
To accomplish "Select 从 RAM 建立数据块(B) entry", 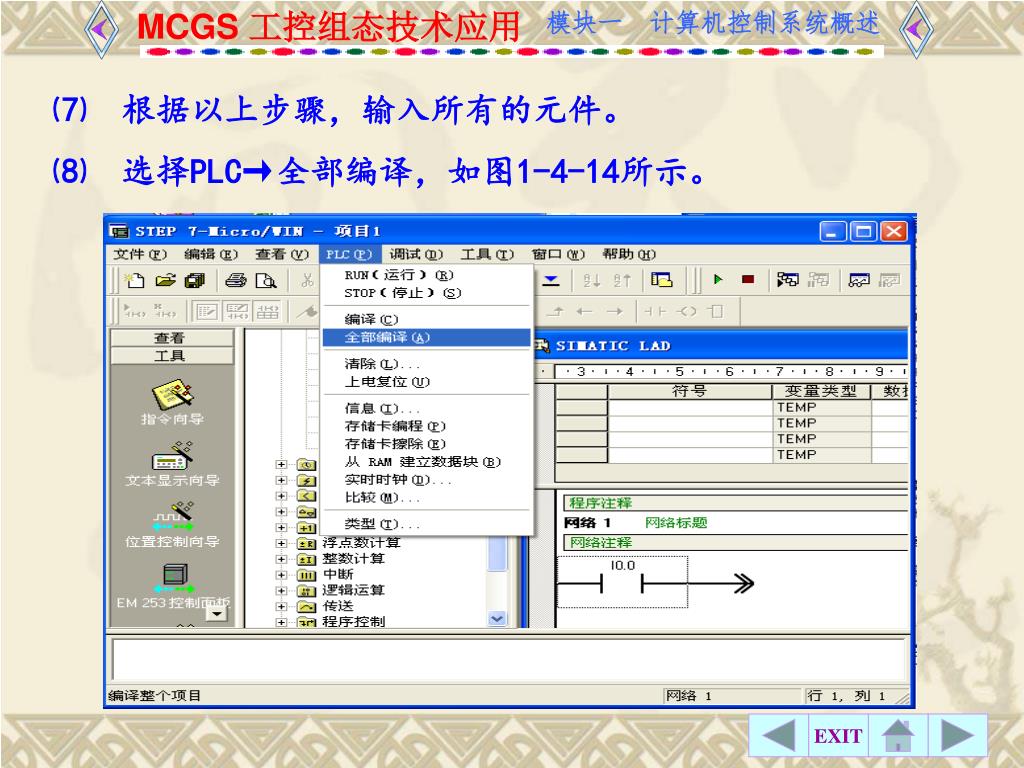I will tap(427, 462).
